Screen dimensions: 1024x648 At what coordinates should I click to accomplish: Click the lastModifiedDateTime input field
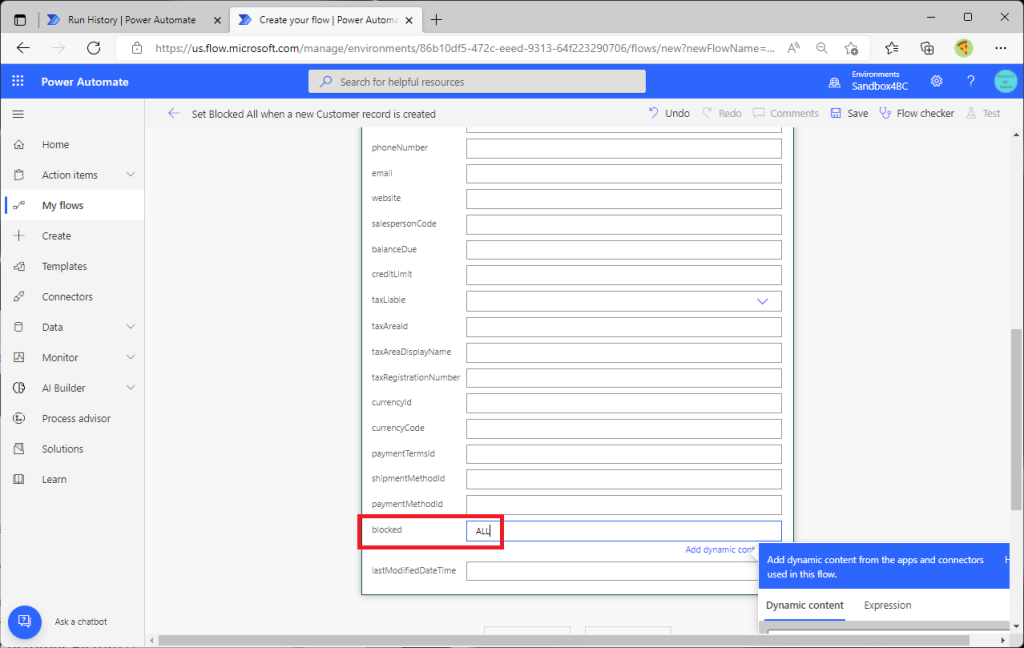(x=612, y=571)
